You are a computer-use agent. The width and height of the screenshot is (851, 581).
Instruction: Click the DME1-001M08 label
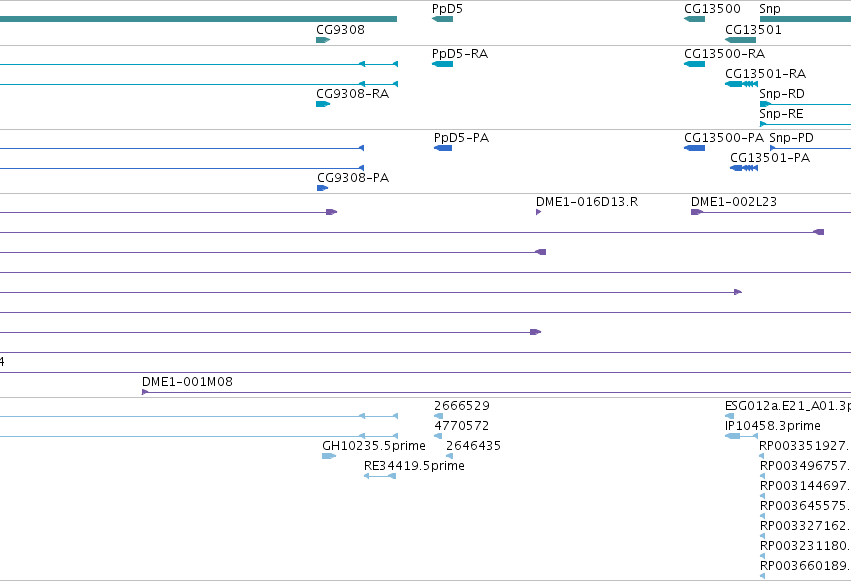(187, 382)
